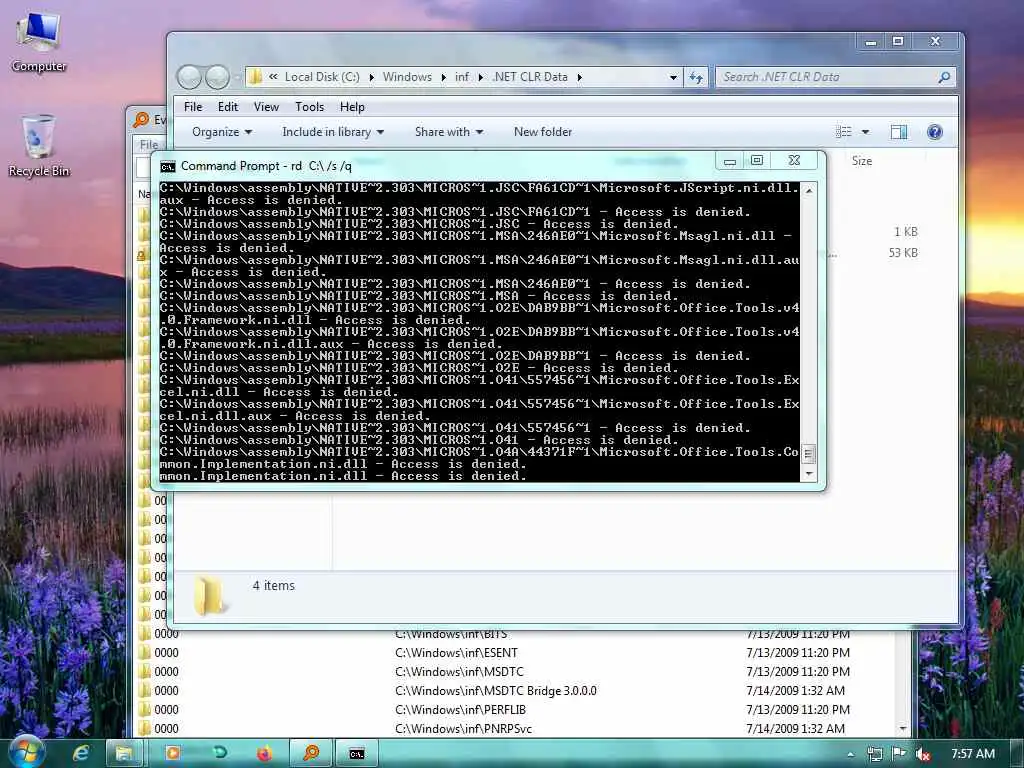Expand the Organize dropdown
The height and width of the screenshot is (768, 1024).
tap(222, 132)
